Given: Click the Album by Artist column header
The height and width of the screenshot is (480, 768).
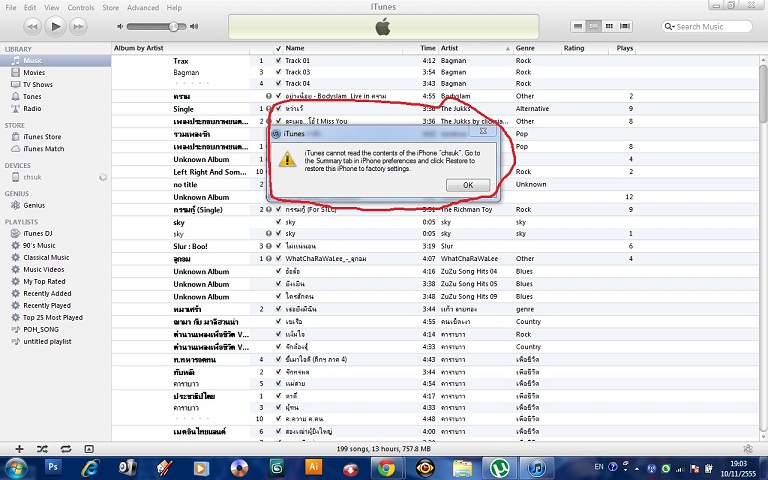Looking at the screenshot, I should pos(181,48).
